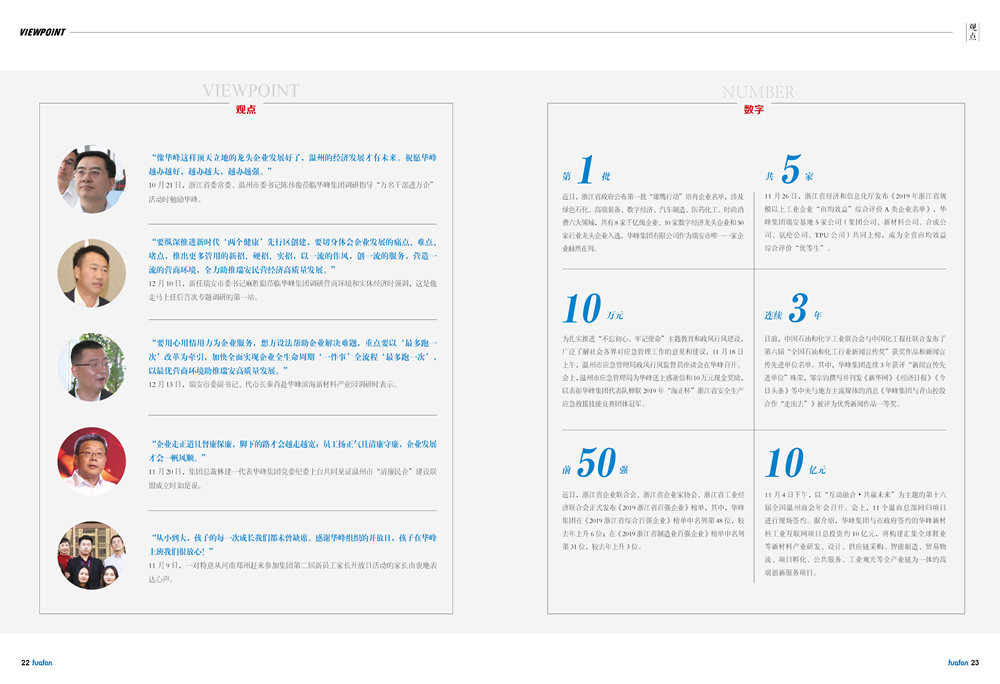Click the blue '前50强' statistic heading

[x=594, y=463]
